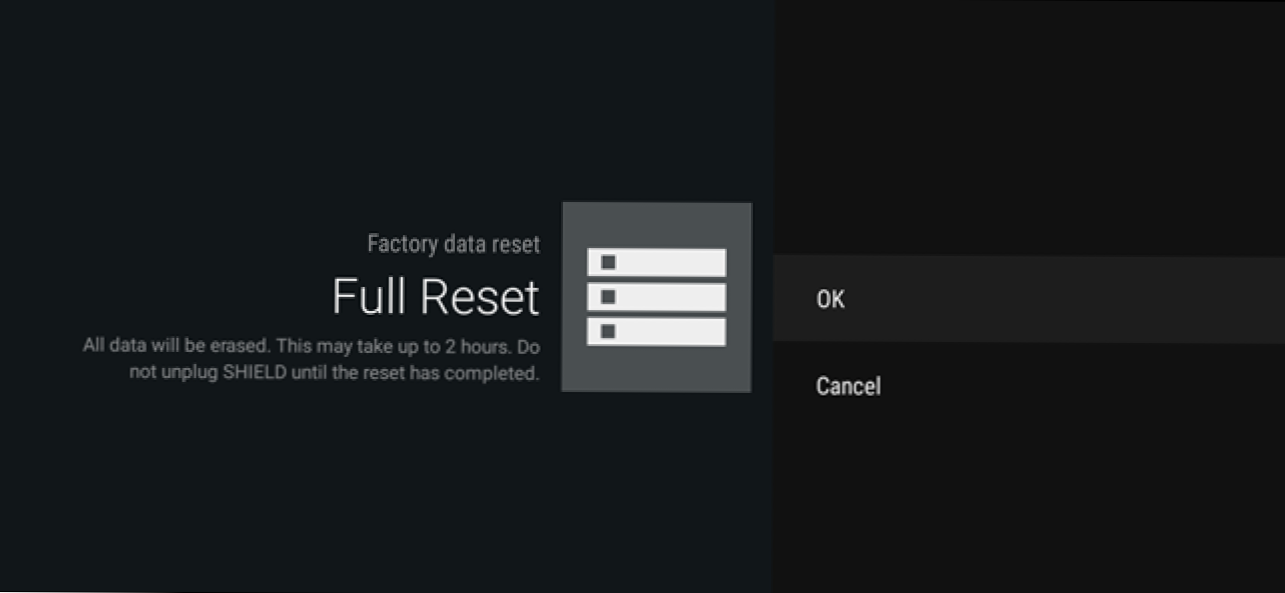This screenshot has height=593, width=1285.
Task: Select Cancel to abort the reset
Action: [x=848, y=386]
